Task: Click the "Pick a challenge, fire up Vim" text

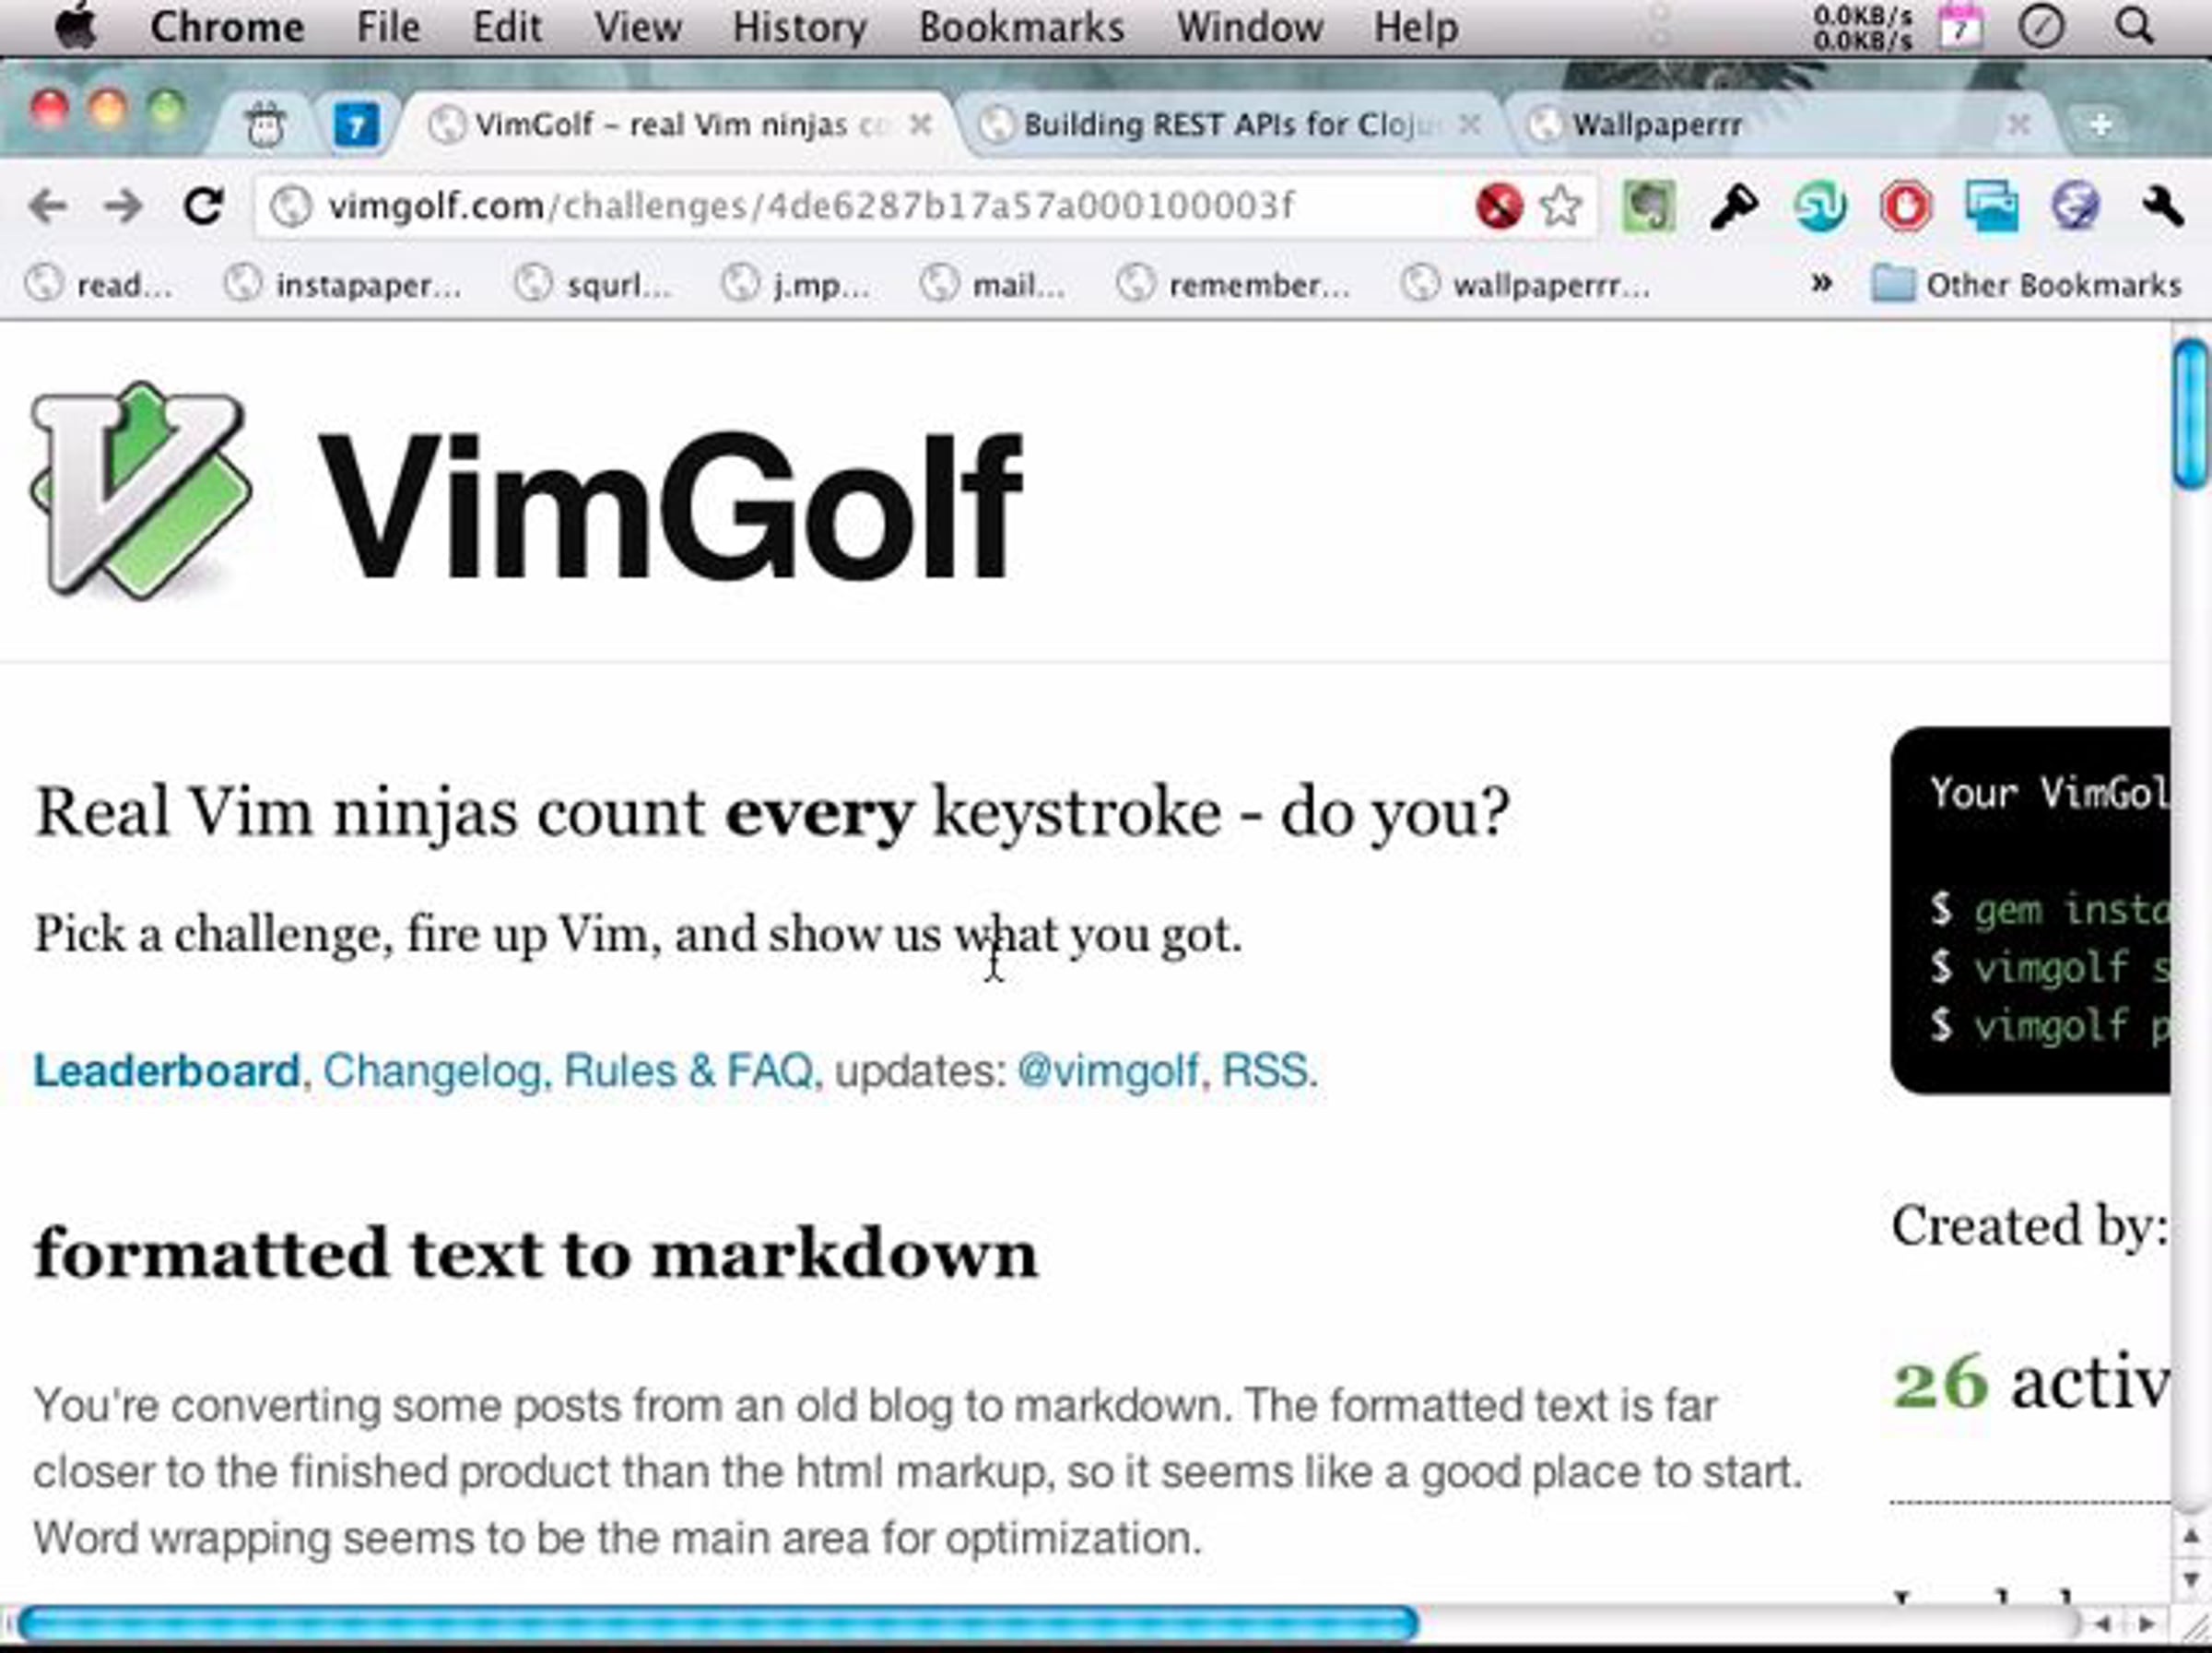Action: pos(638,935)
